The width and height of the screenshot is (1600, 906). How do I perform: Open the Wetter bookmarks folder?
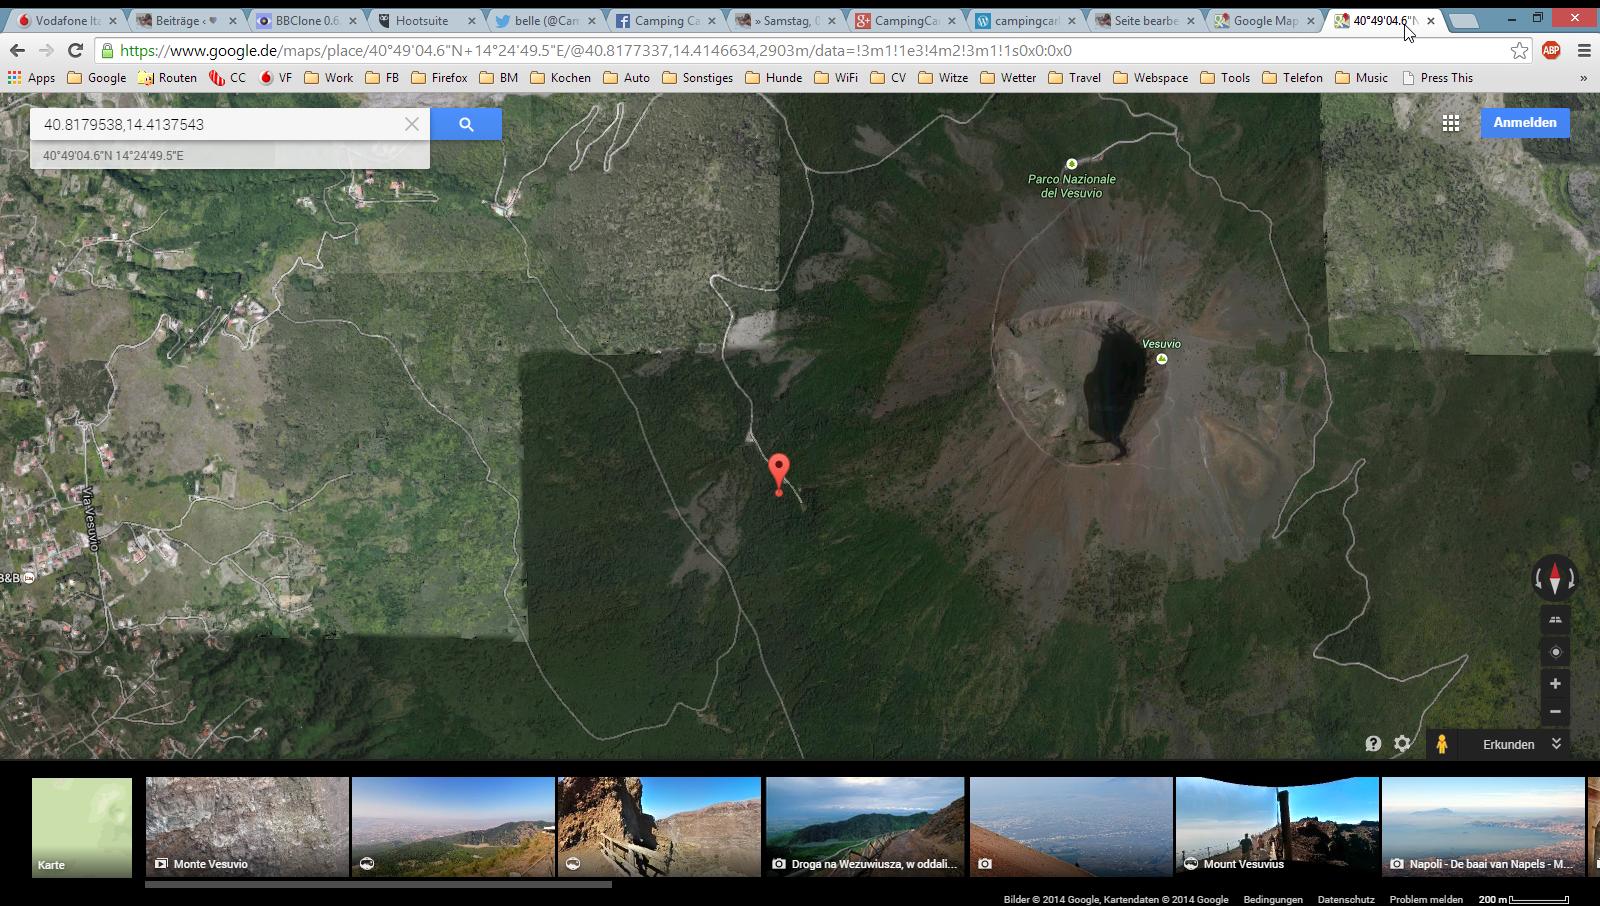[1008, 78]
